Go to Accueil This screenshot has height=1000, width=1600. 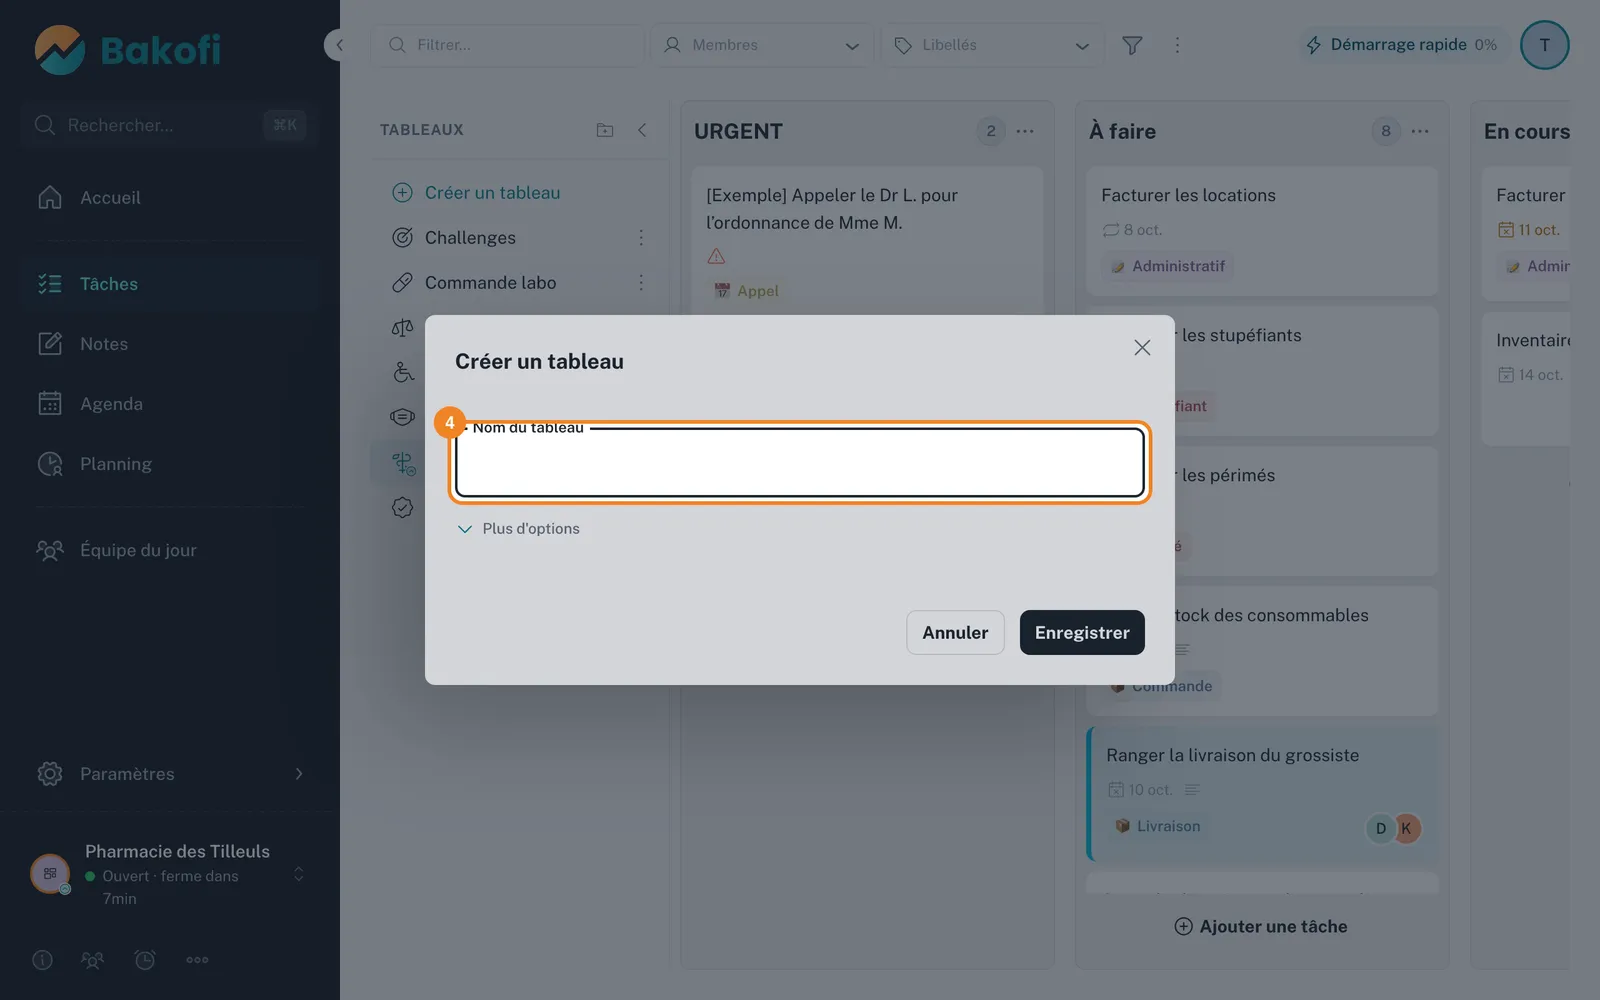[x=170, y=198]
